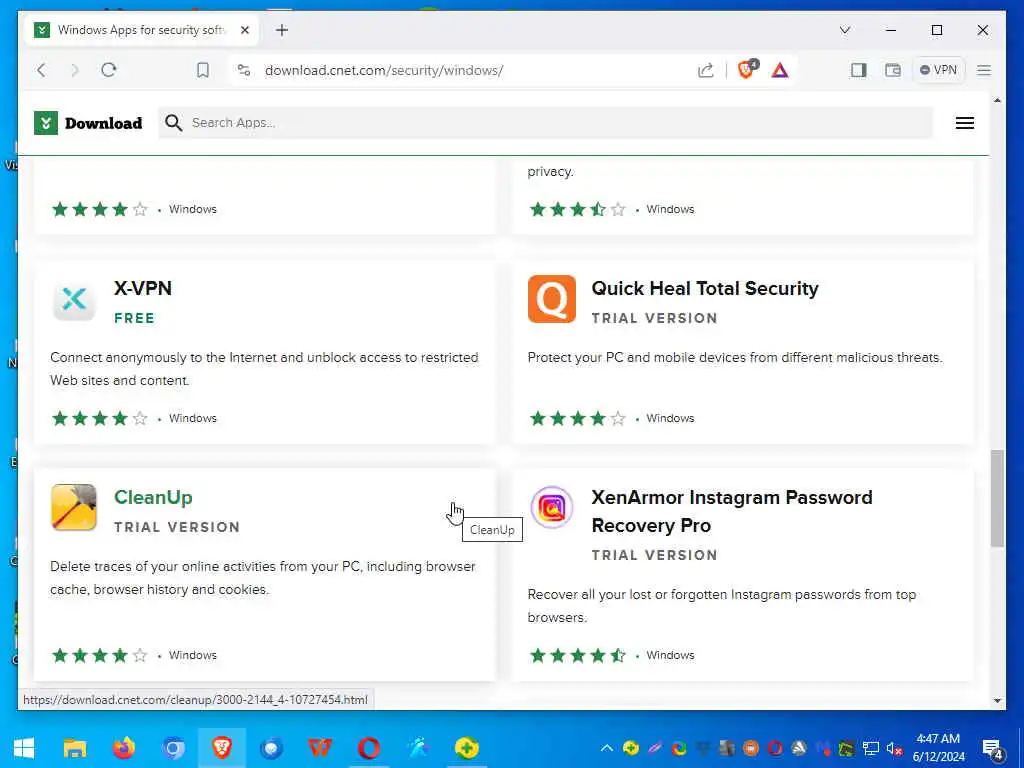Viewport: 1024px width, 768px height.
Task: Click the share page icon
Action: 705,70
